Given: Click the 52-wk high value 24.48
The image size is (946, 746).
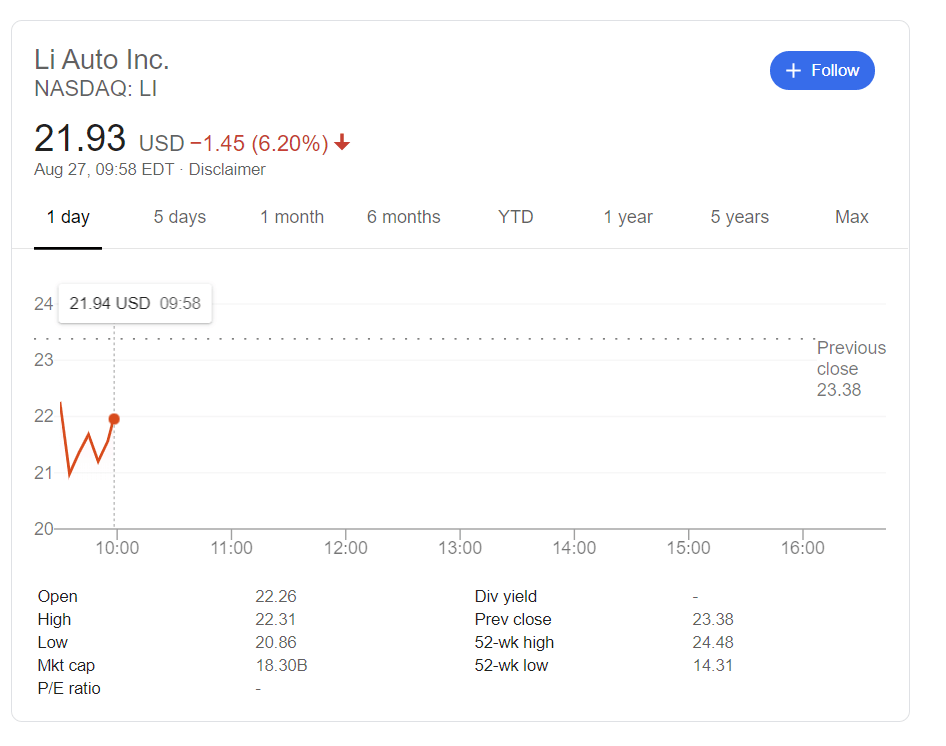Looking at the screenshot, I should pos(713,642).
